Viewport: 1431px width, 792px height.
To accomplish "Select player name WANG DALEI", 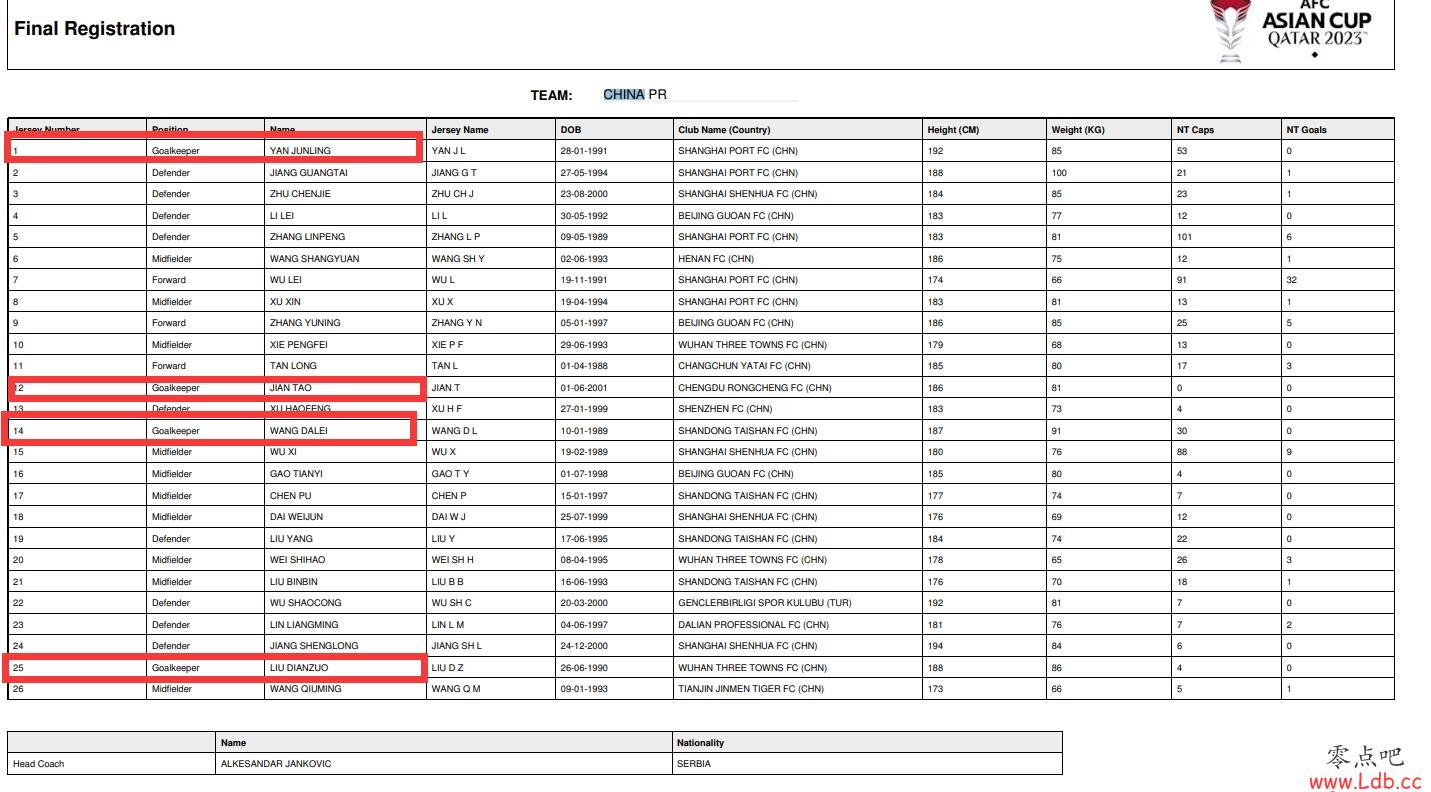I will [298, 431].
